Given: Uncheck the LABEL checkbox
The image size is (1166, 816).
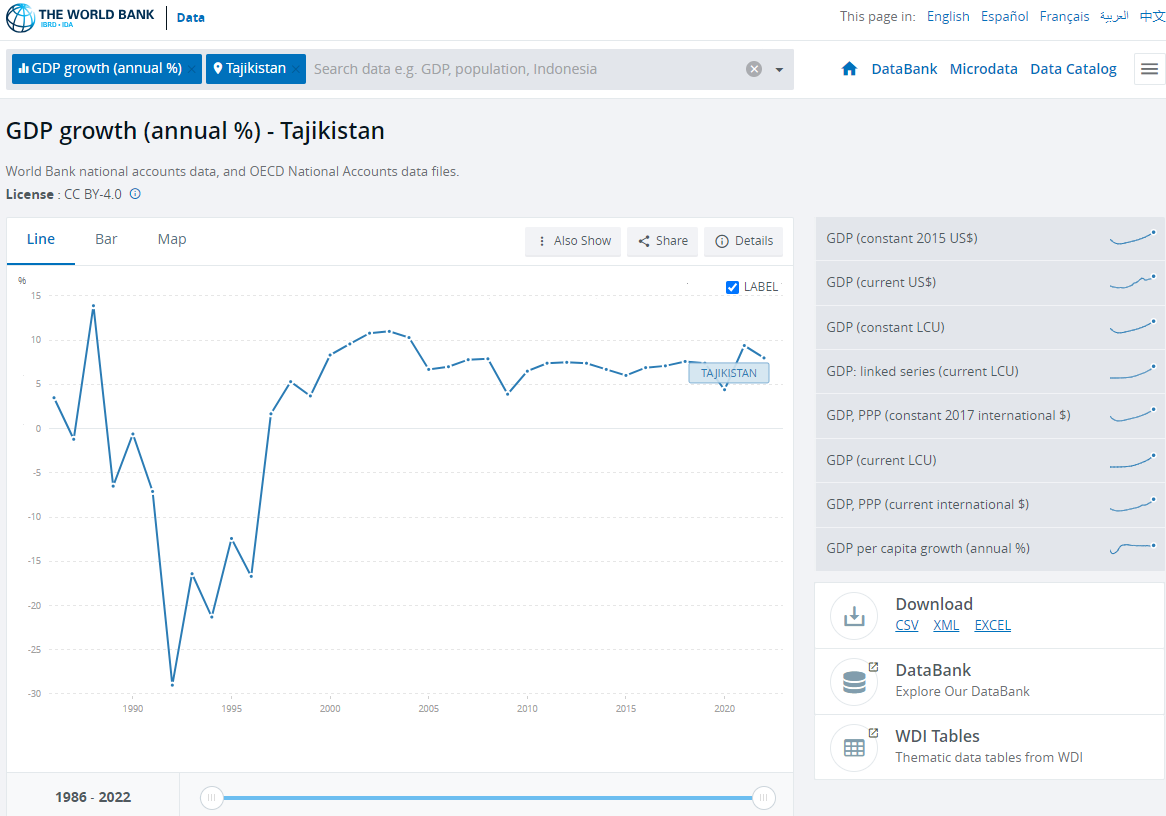Looking at the screenshot, I should (732, 287).
